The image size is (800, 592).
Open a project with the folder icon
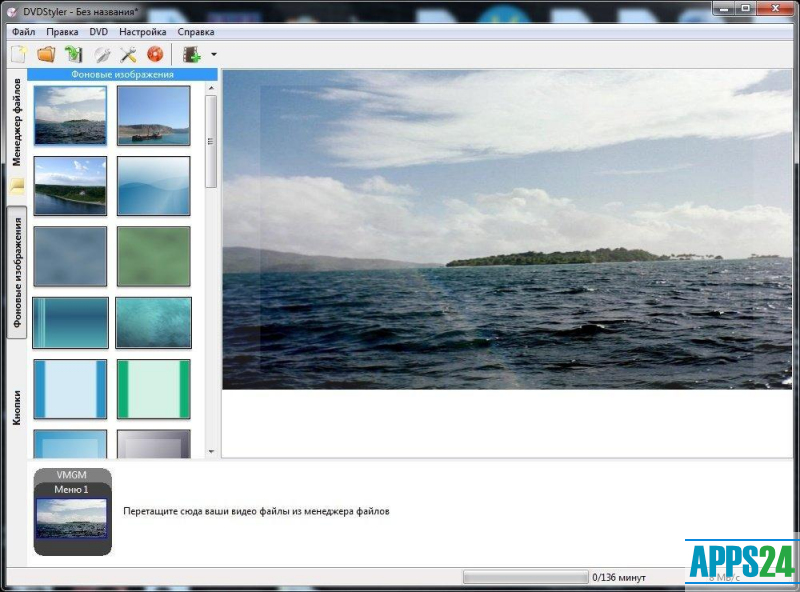46,54
